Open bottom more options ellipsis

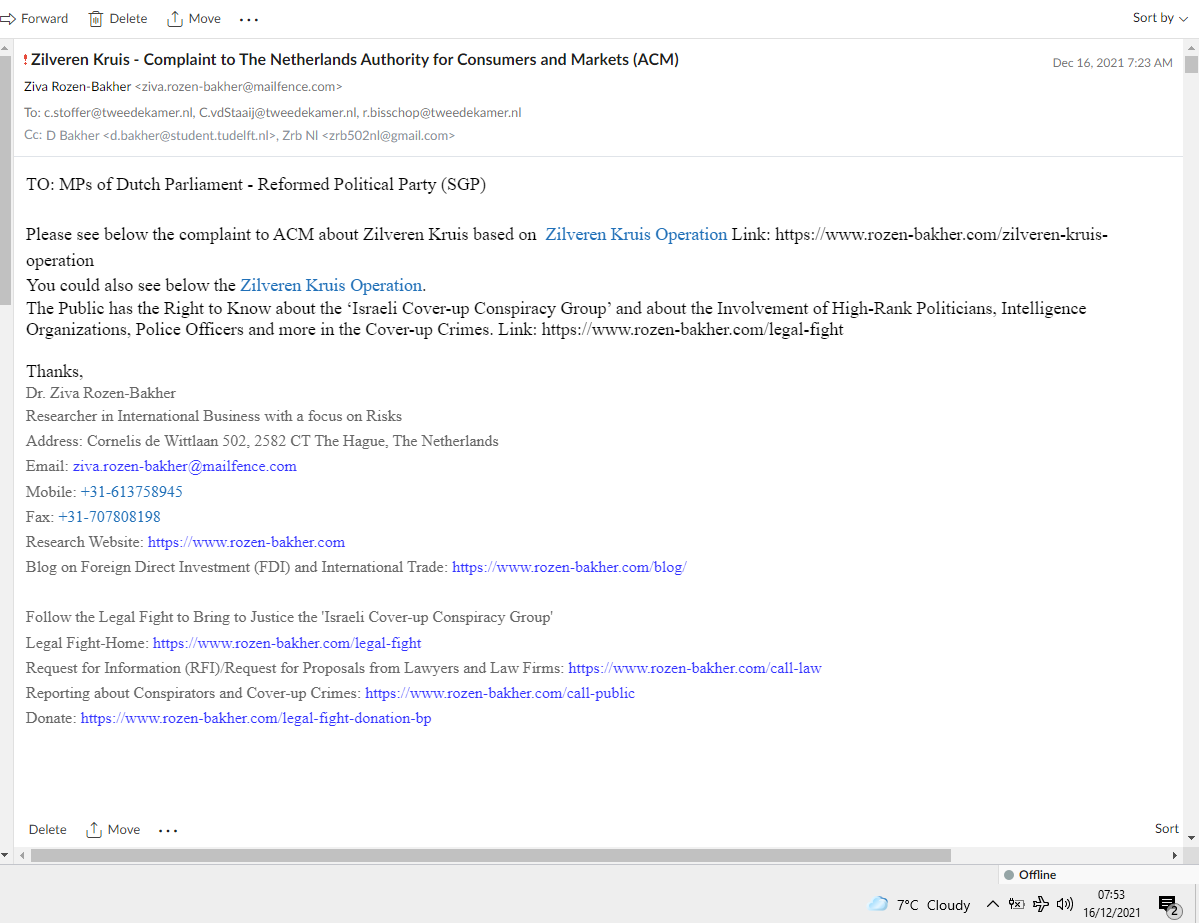point(167,830)
